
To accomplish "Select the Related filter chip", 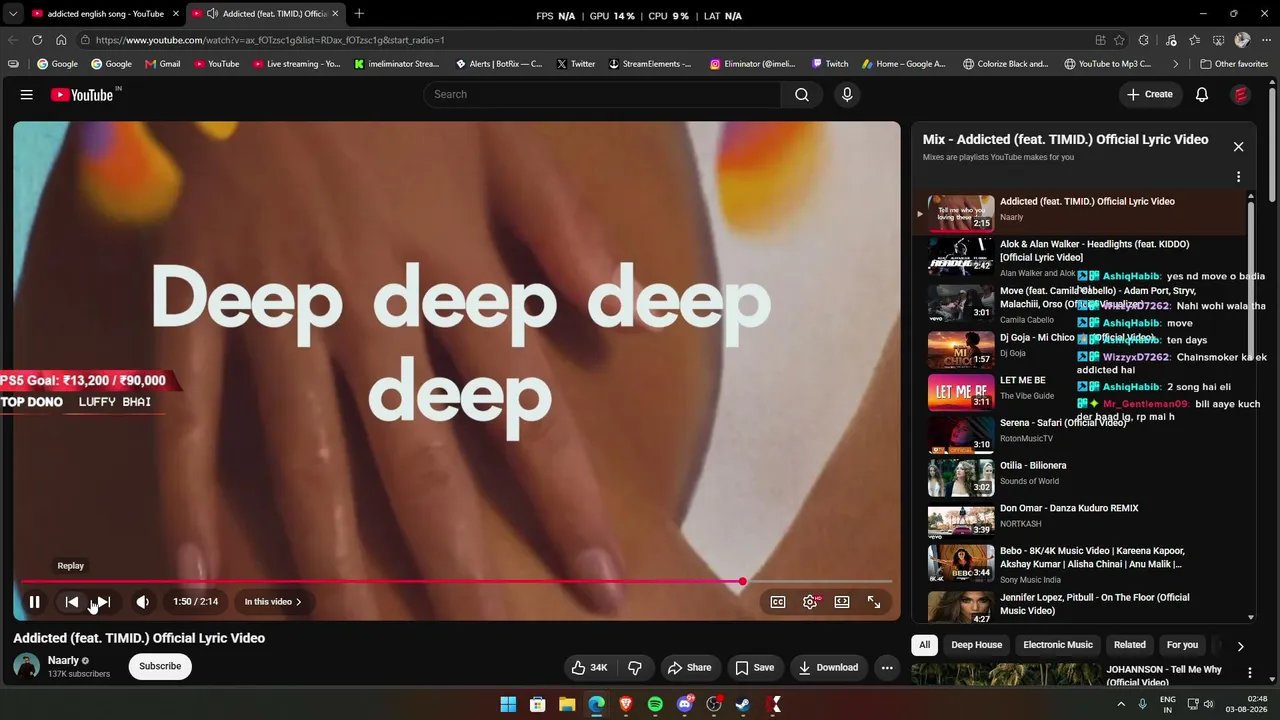I will 1130,645.
